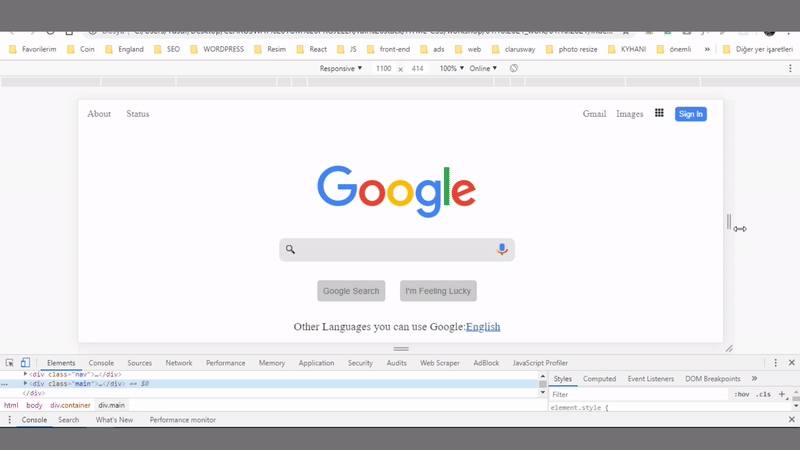Click into the Google search input field
The image size is (800, 450).
(395, 249)
